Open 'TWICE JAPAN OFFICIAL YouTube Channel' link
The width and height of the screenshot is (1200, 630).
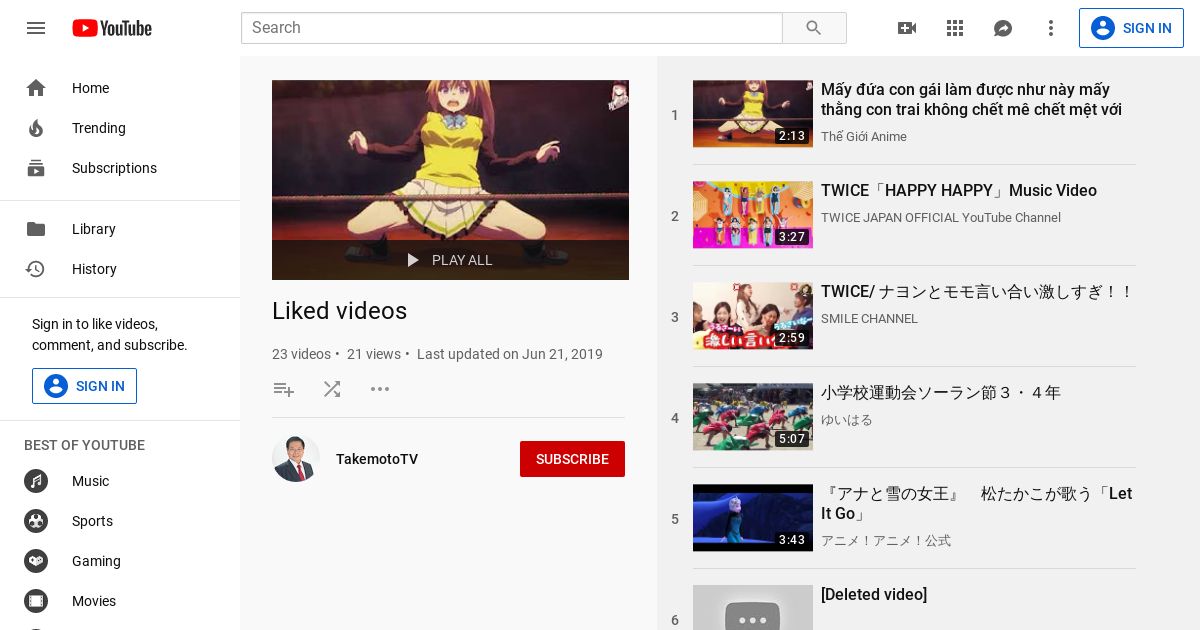(941, 218)
